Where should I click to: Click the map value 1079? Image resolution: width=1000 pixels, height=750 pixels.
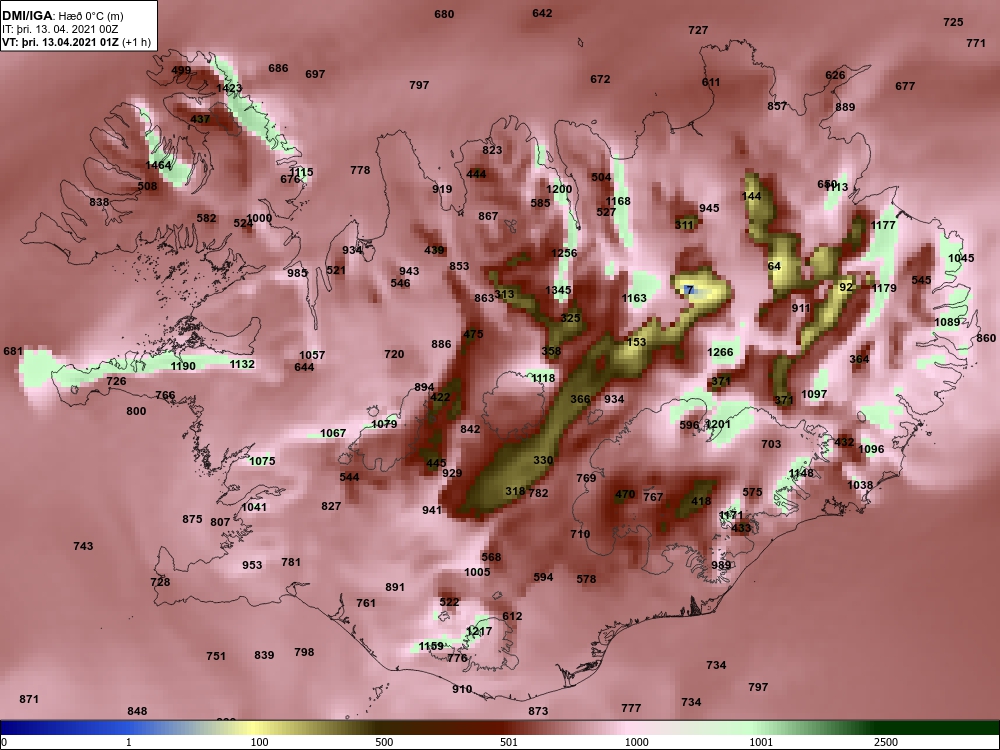tap(384, 424)
